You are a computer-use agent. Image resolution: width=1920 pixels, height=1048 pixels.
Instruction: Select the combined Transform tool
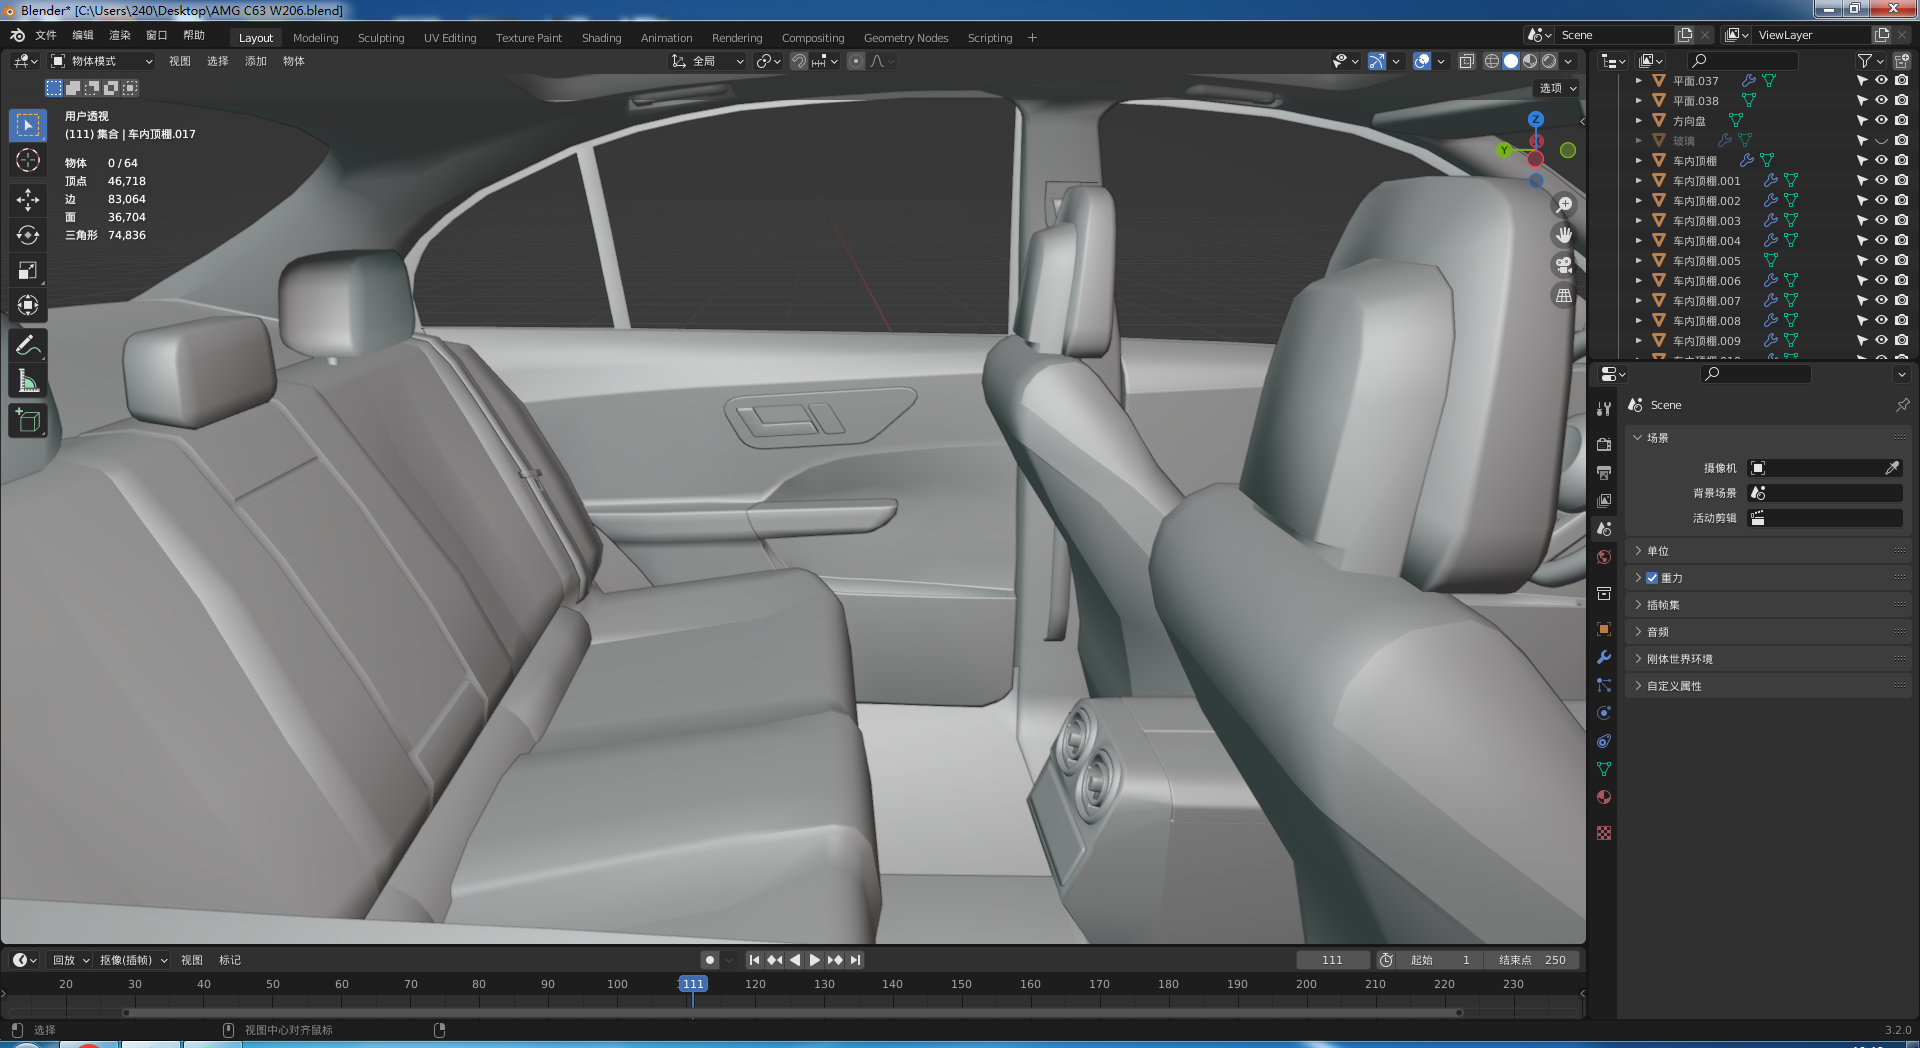pyautogui.click(x=28, y=305)
